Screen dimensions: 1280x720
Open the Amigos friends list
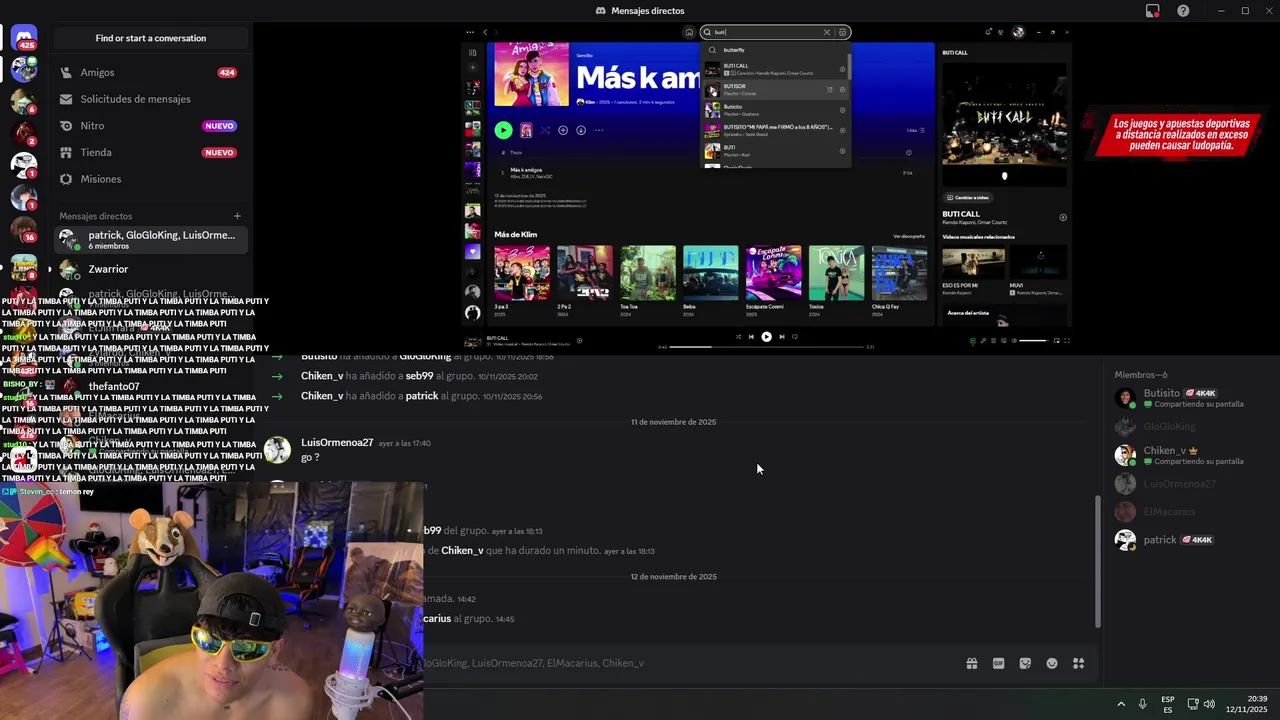[x=150, y=72]
